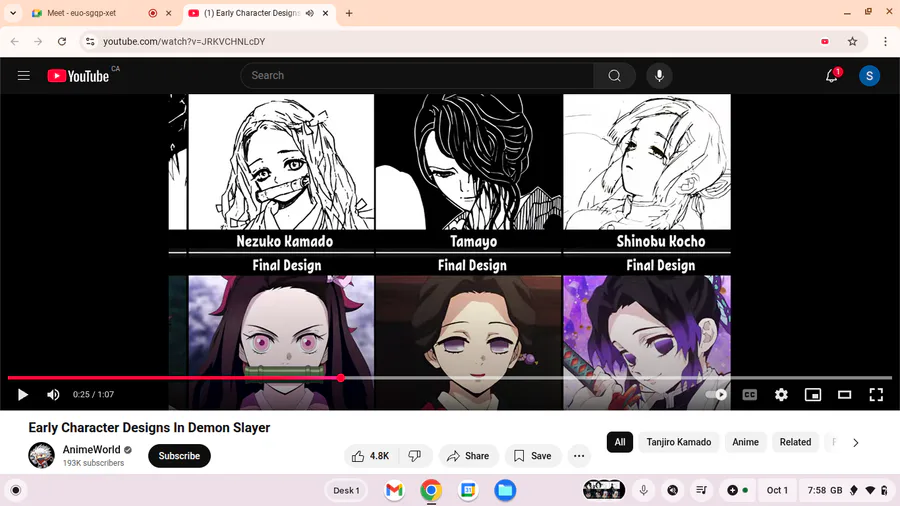This screenshot has height=506, width=900.
Task: Close the Meet tab
Action: point(168,13)
